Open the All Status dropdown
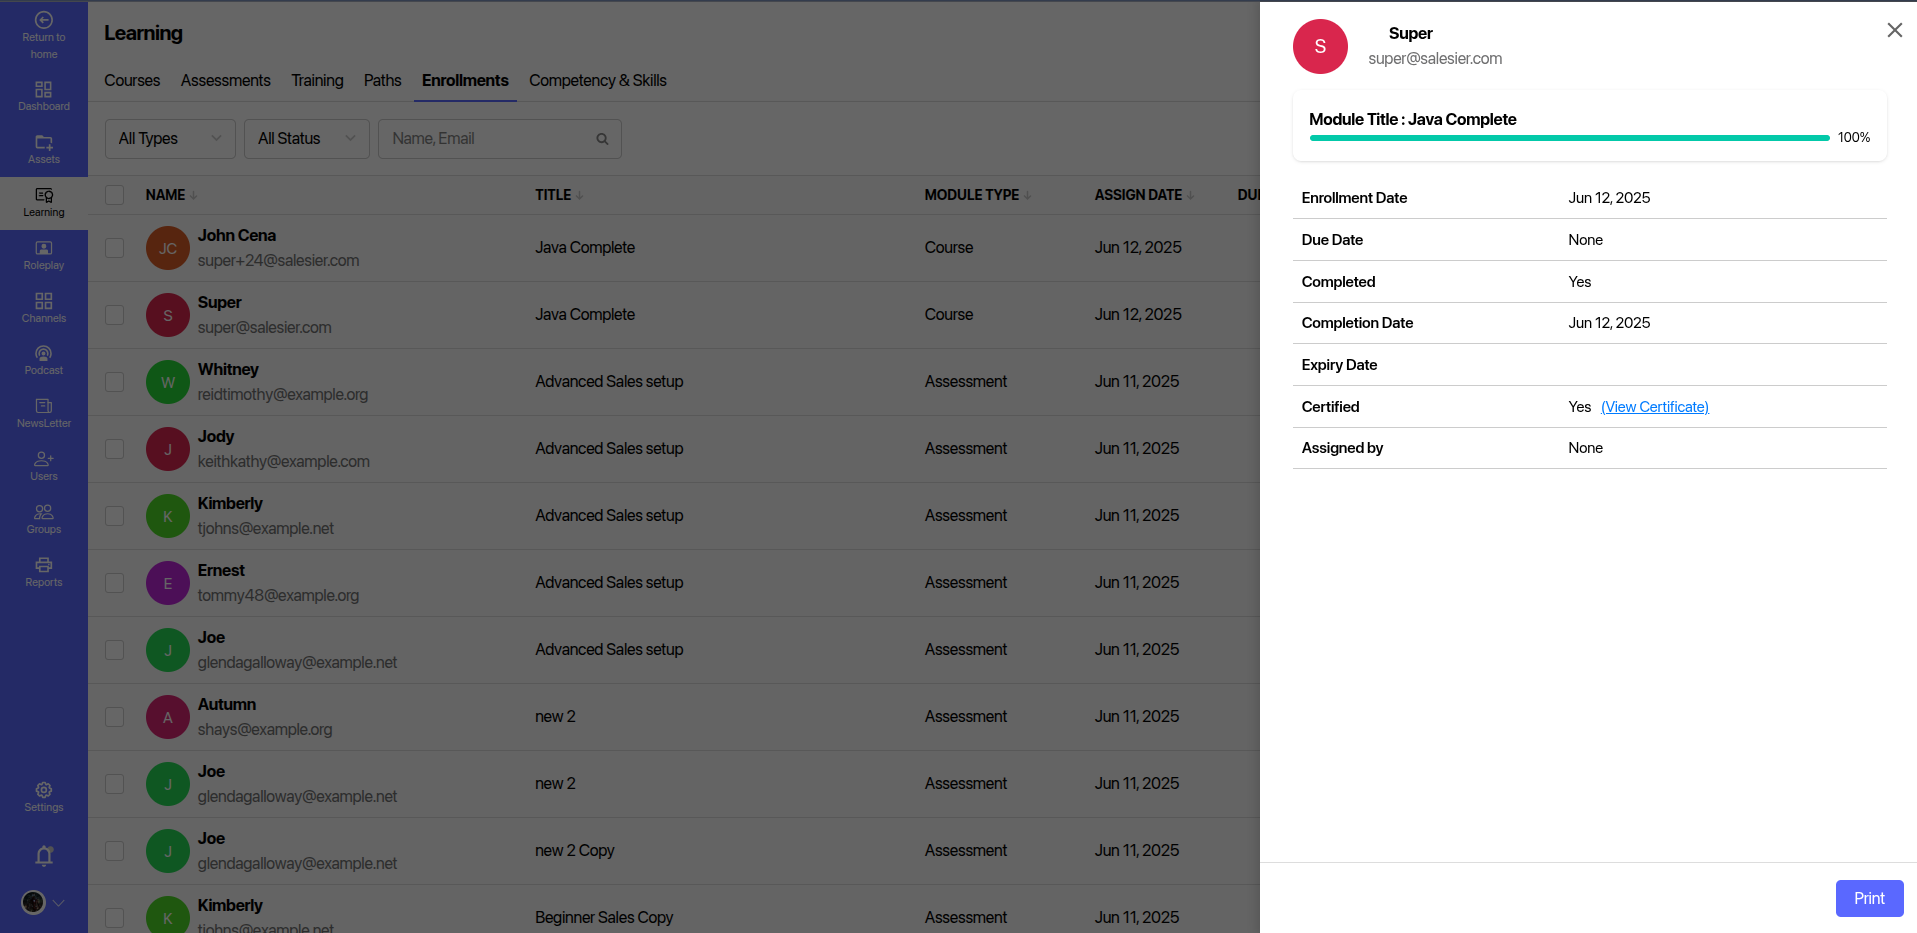 pos(306,139)
